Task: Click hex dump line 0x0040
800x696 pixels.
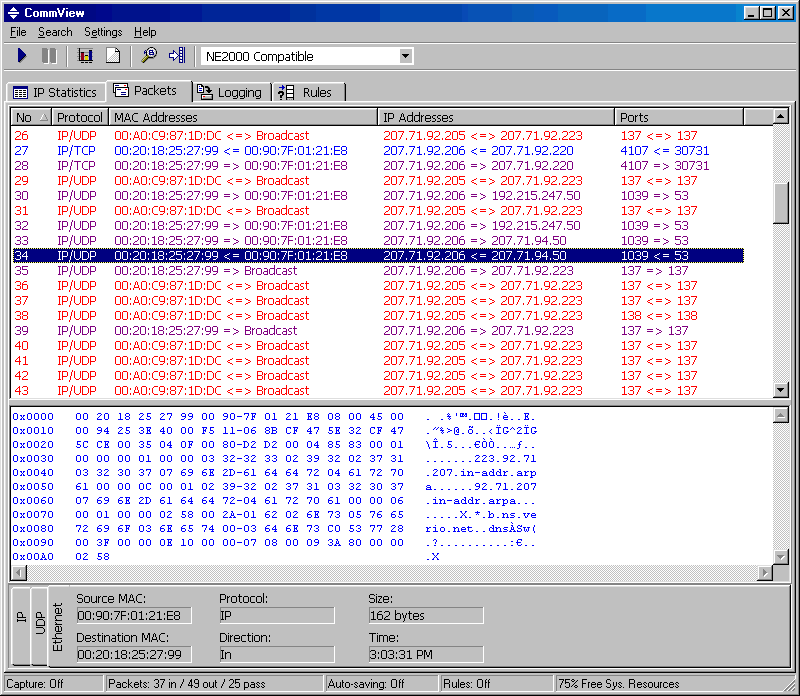Action: (x=274, y=473)
